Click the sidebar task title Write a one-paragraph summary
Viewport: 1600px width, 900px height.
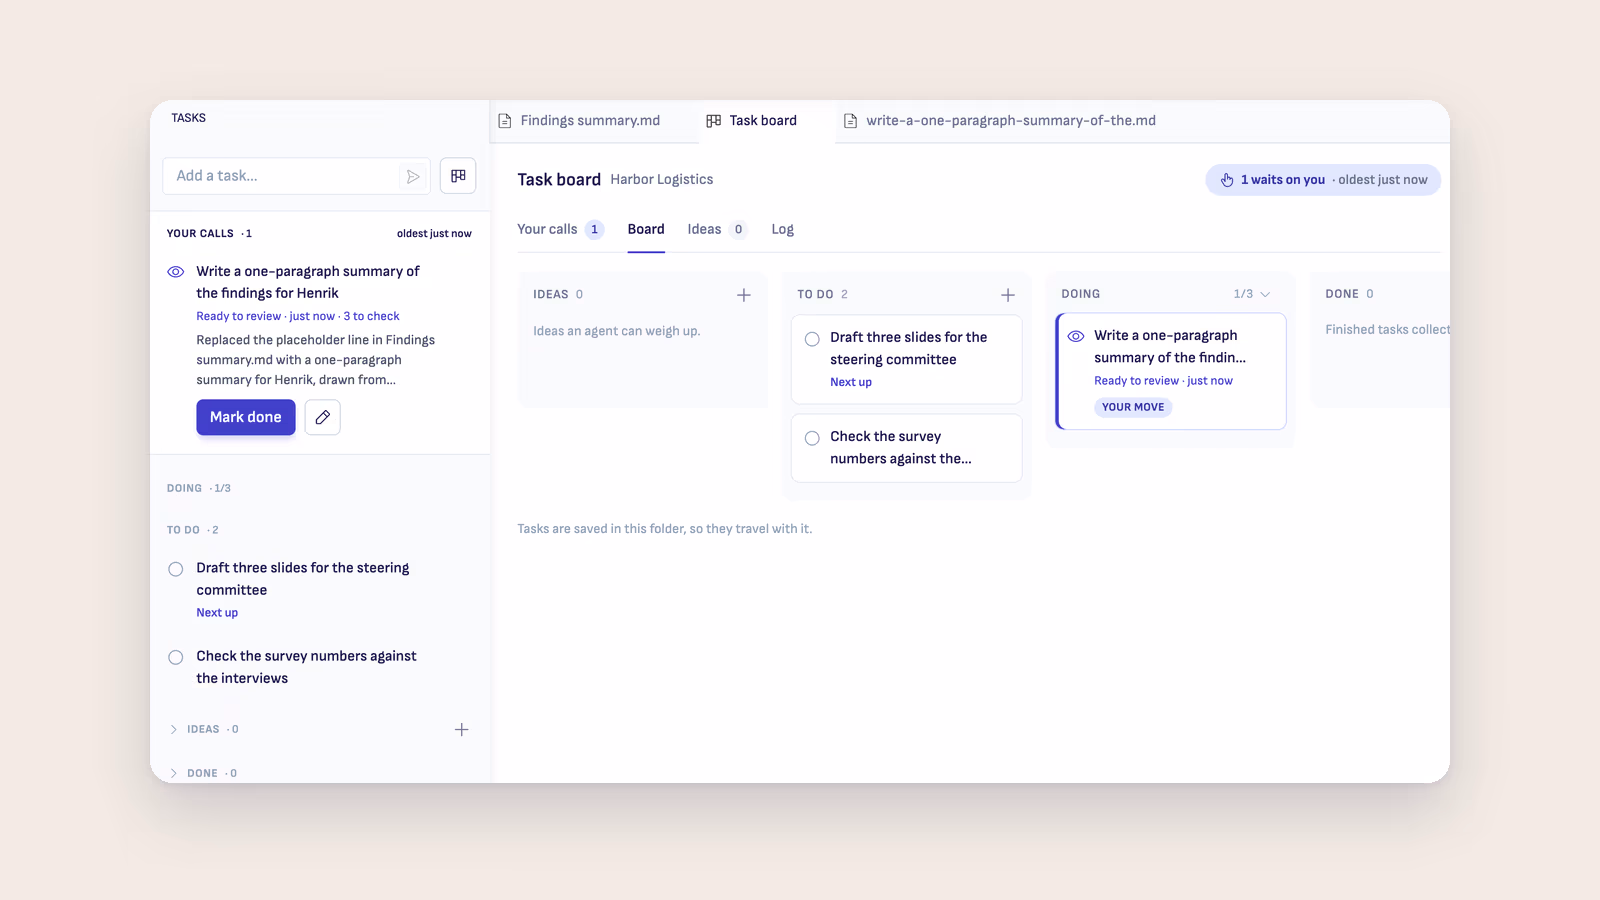[x=308, y=282]
